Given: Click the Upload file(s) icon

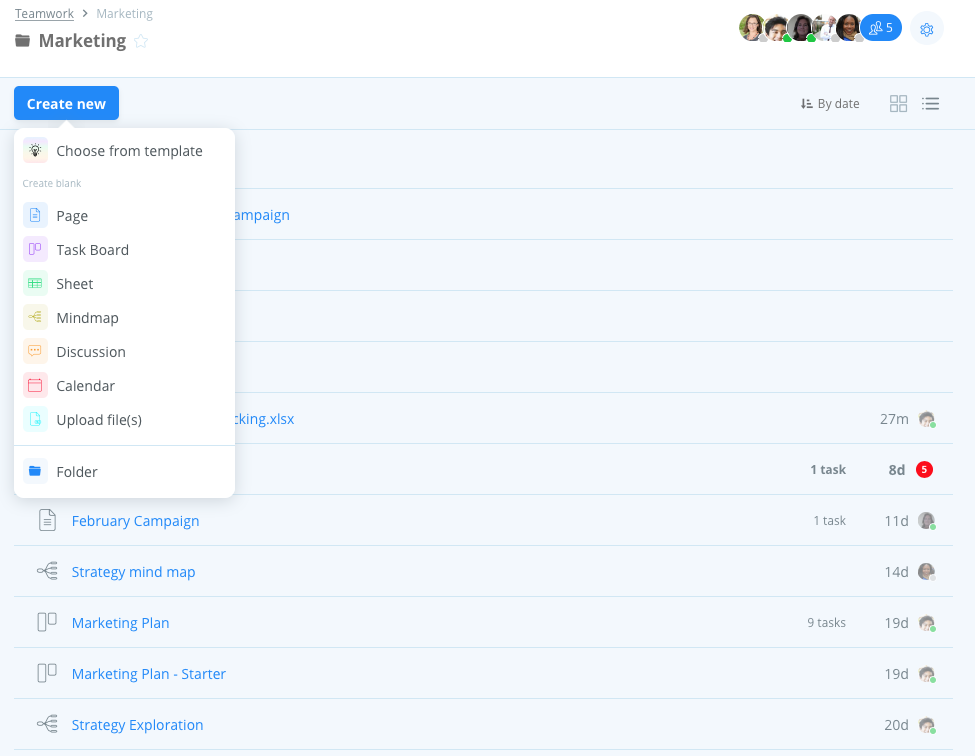Looking at the screenshot, I should click(36, 420).
